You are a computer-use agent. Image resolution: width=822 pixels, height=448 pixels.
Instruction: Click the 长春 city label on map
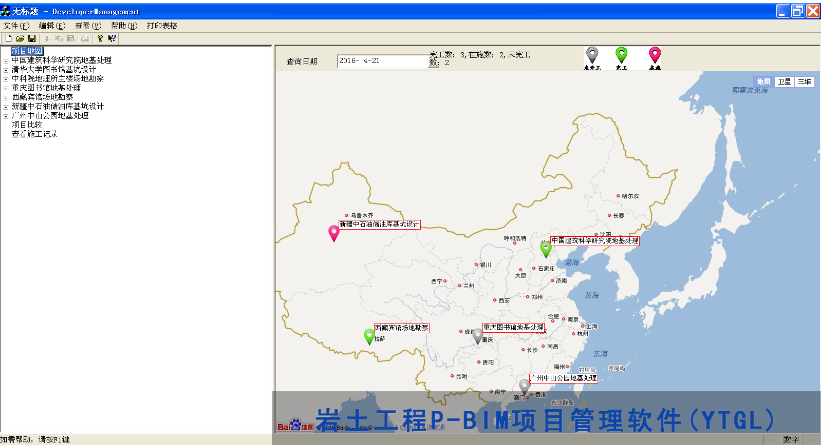618,215
